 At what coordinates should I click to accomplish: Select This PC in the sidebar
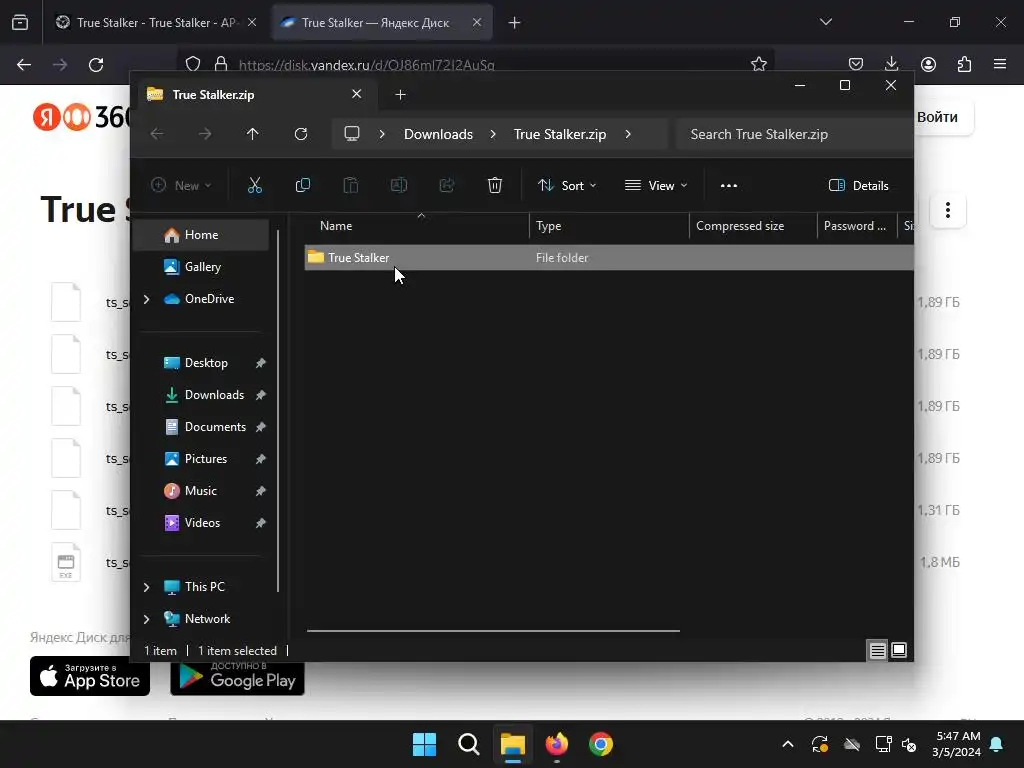tap(204, 586)
